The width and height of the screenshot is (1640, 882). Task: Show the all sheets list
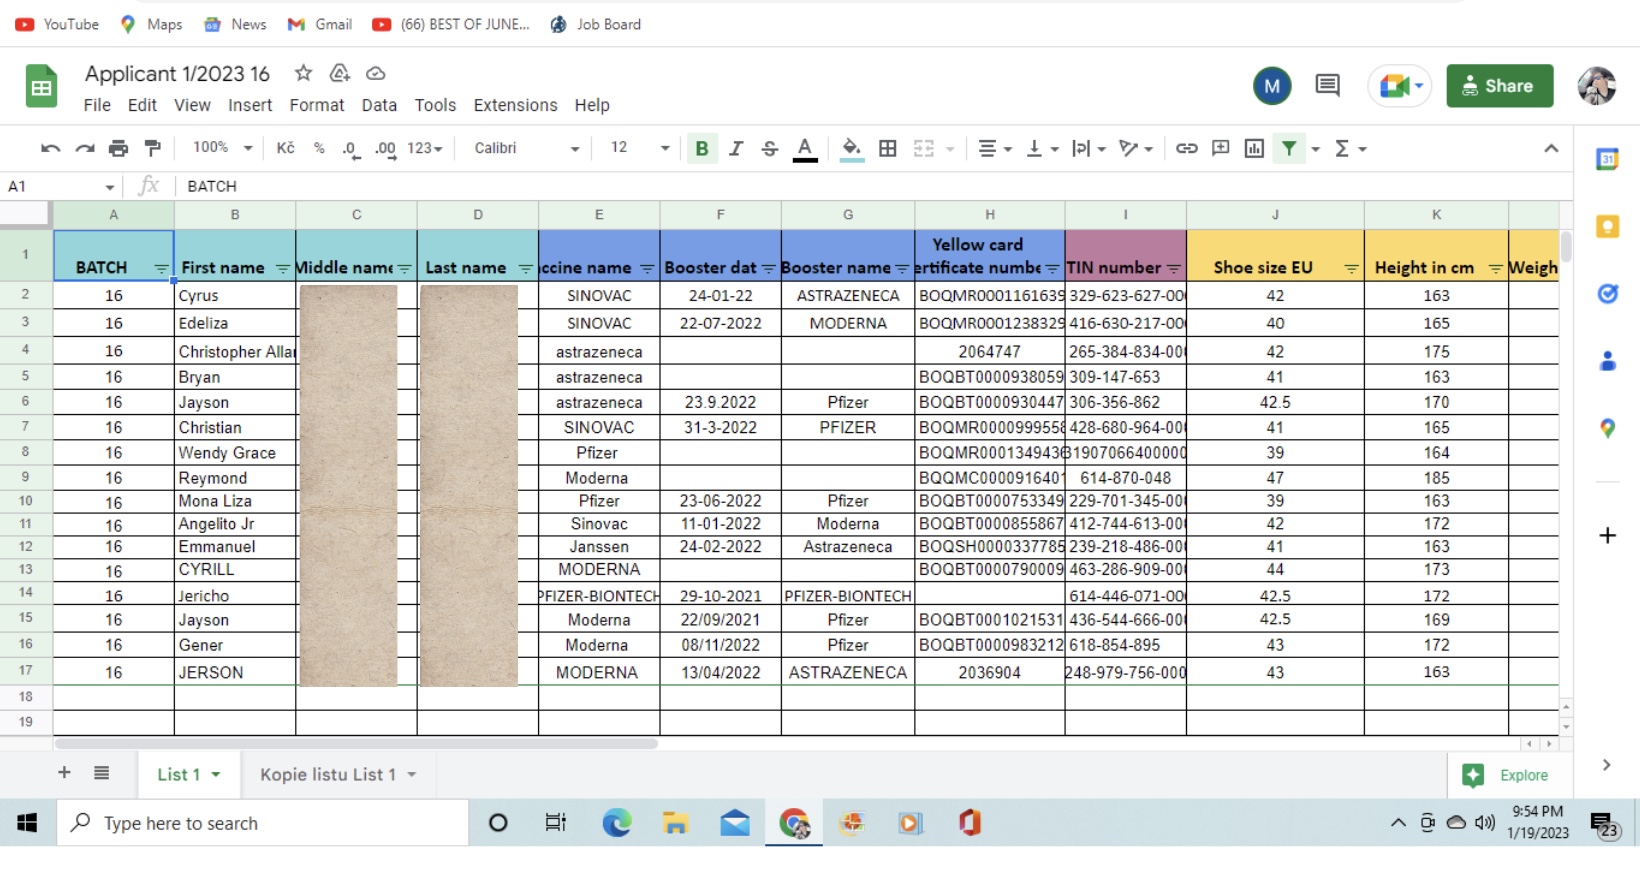point(101,773)
